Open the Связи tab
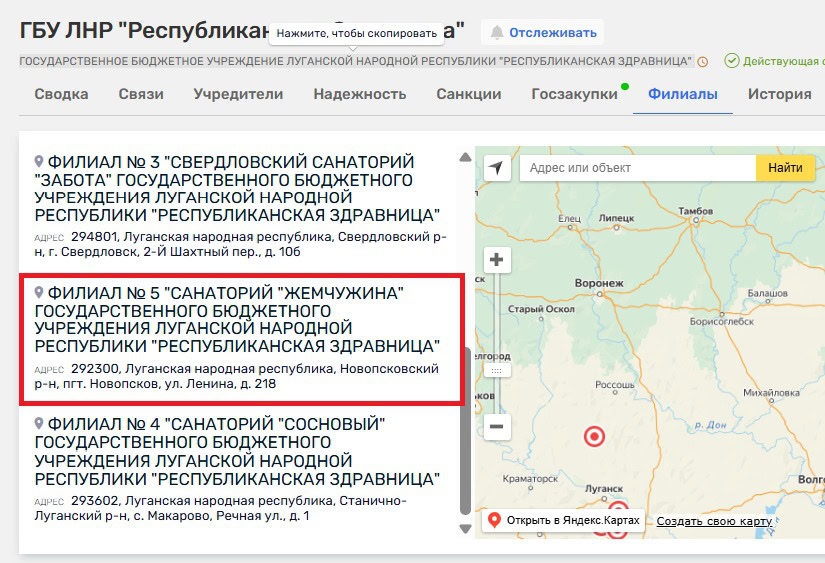The height and width of the screenshot is (563, 825). point(141,94)
